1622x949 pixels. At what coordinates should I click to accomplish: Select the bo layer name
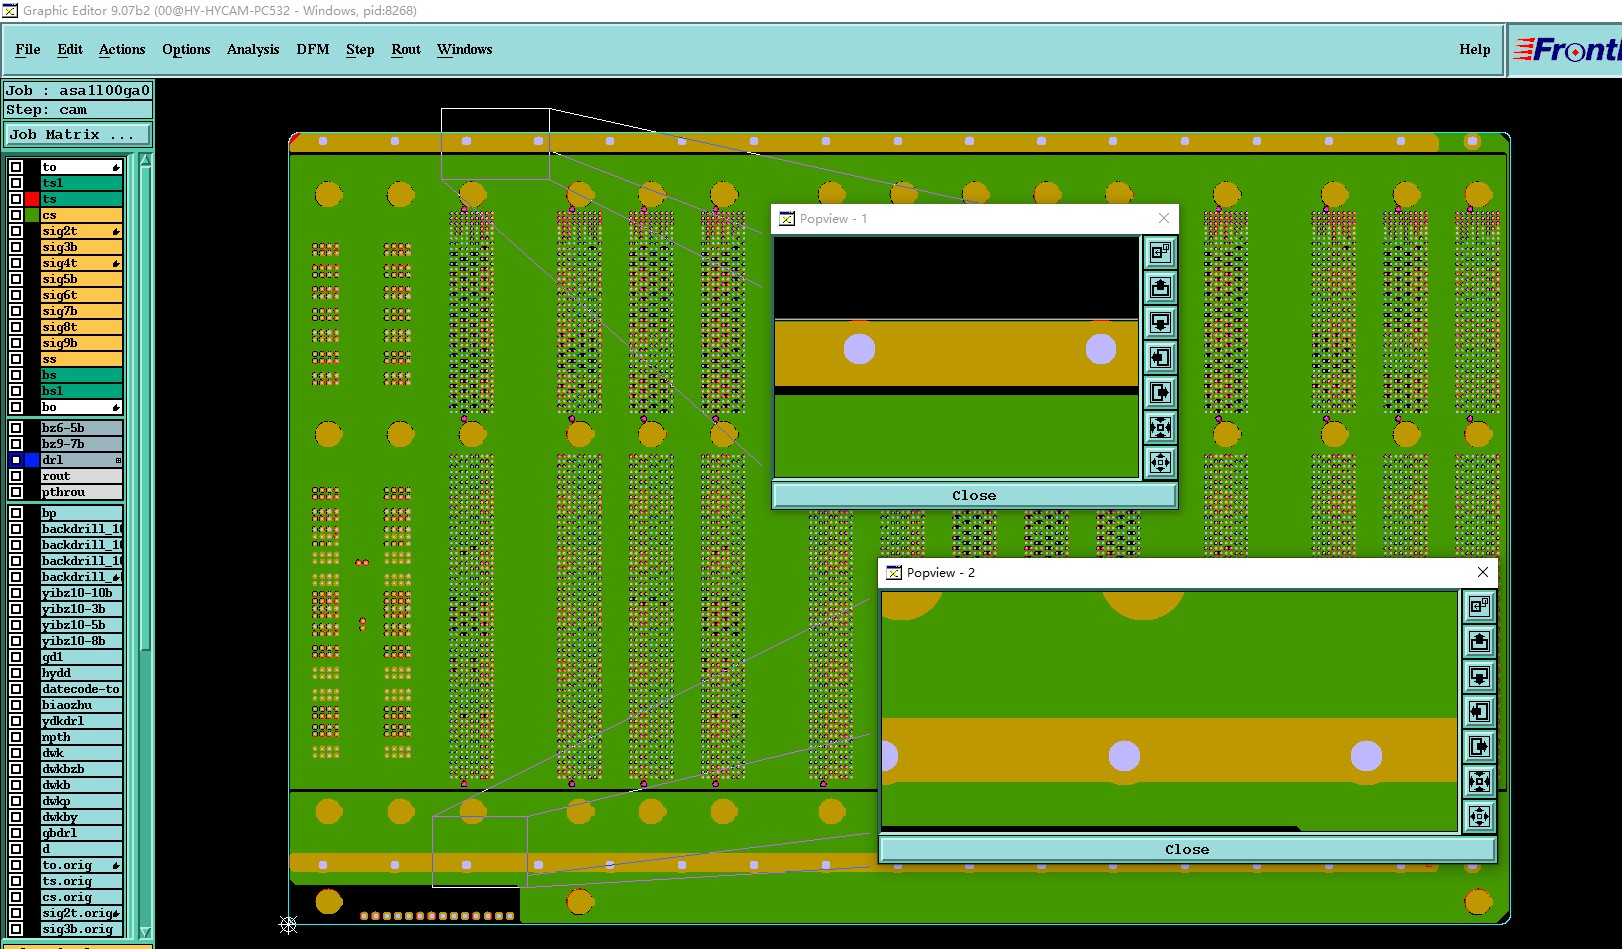point(81,407)
